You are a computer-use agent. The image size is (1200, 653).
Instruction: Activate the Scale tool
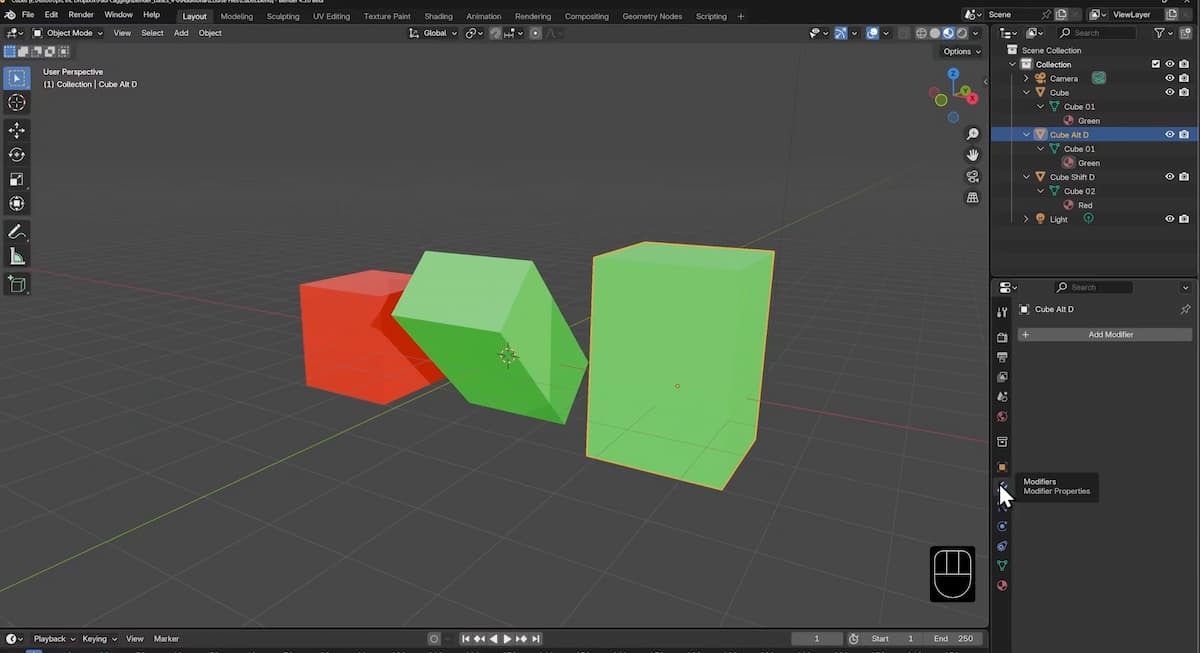[x=17, y=180]
